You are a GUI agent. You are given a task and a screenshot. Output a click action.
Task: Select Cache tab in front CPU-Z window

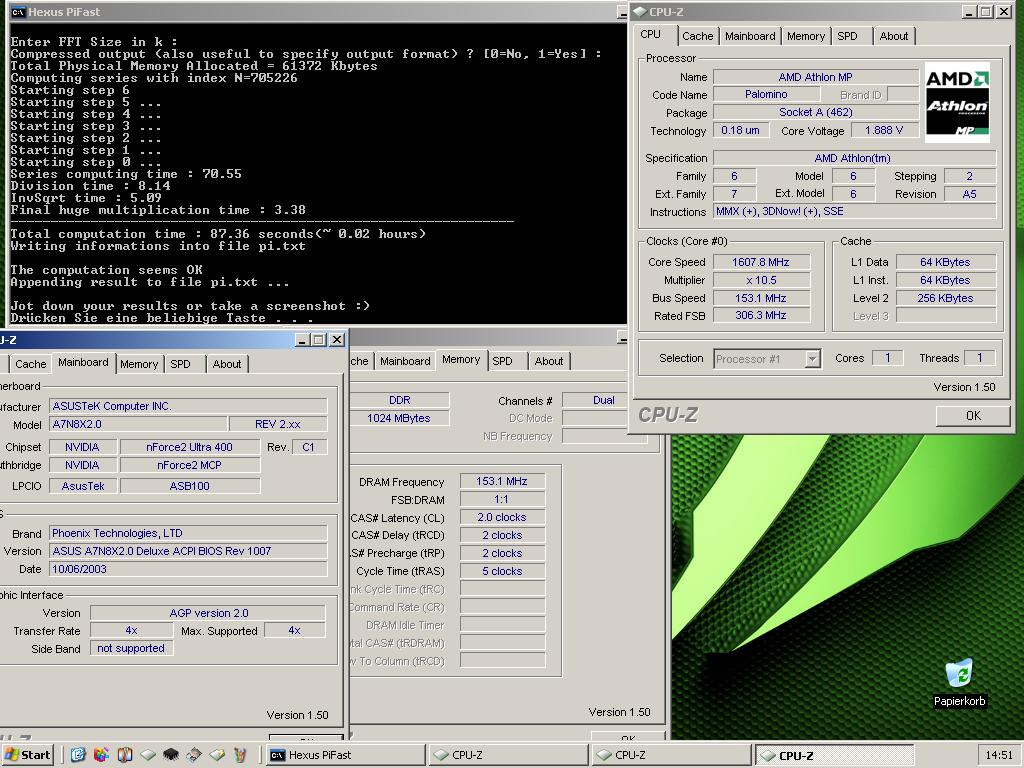coord(697,36)
